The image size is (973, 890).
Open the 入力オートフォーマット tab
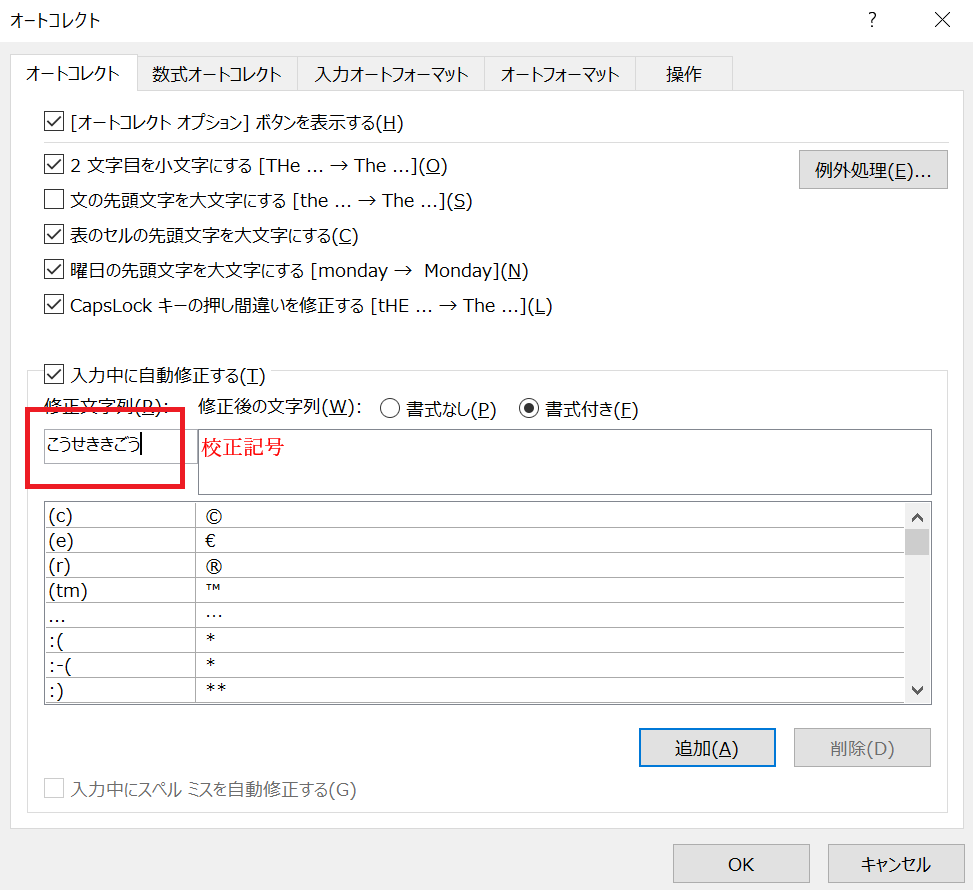click(391, 74)
